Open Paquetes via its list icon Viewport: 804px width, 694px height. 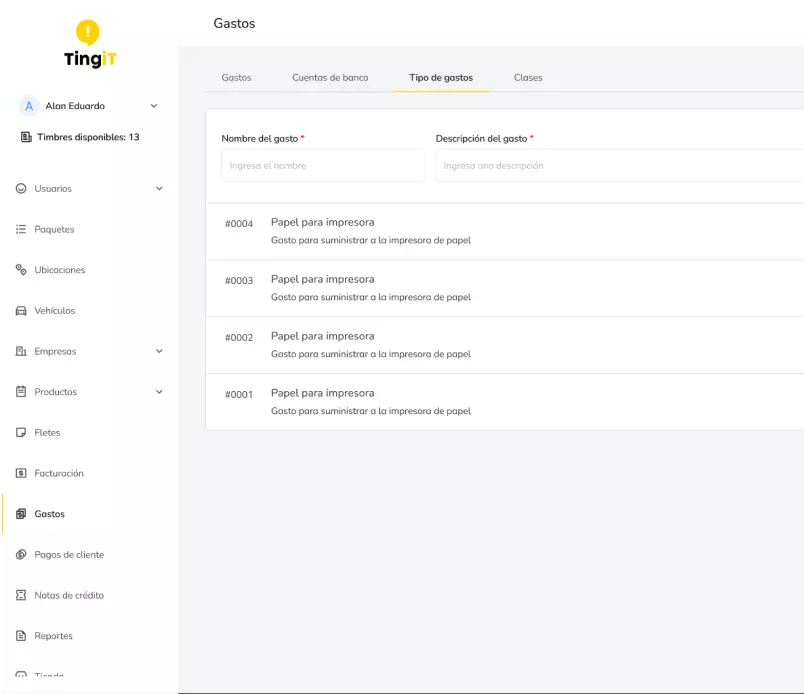pyautogui.click(x=21, y=230)
